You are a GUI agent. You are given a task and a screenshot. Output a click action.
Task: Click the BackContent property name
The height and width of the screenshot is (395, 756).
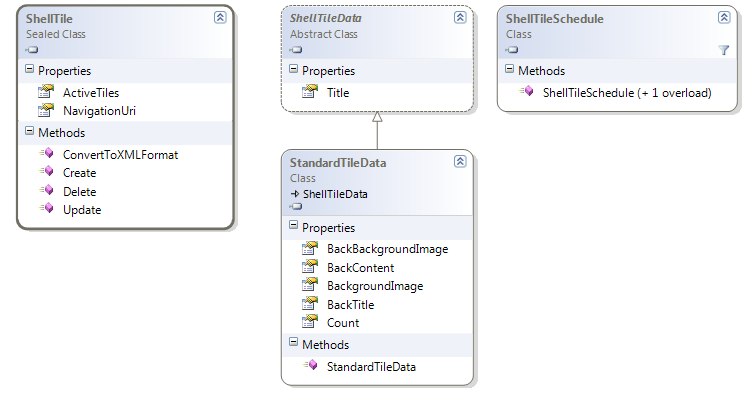click(x=361, y=268)
